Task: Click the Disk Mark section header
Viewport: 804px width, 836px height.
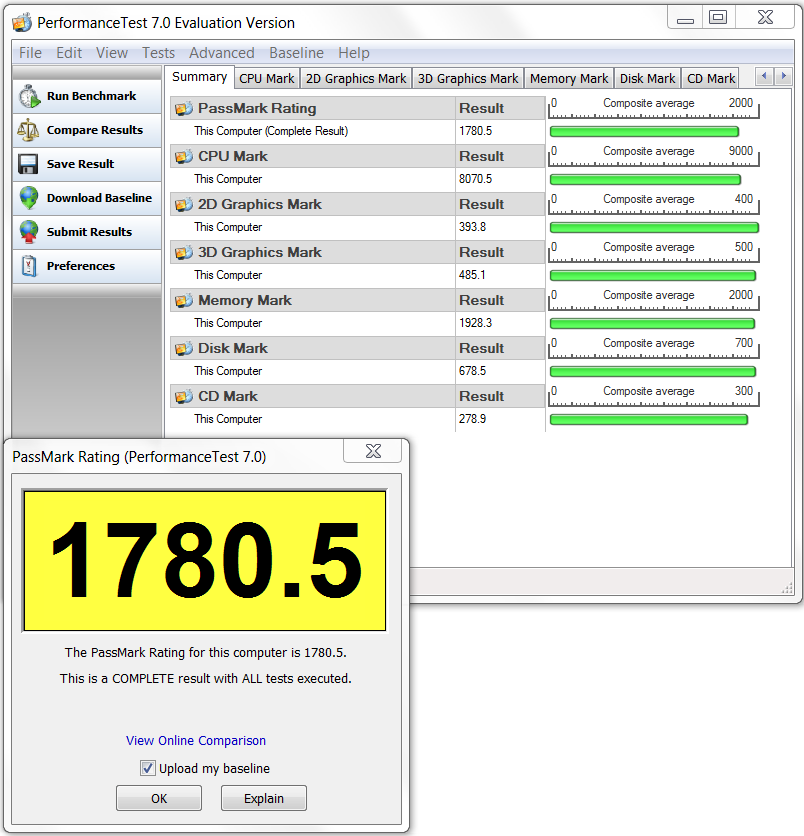Action: pyautogui.click(x=357, y=348)
